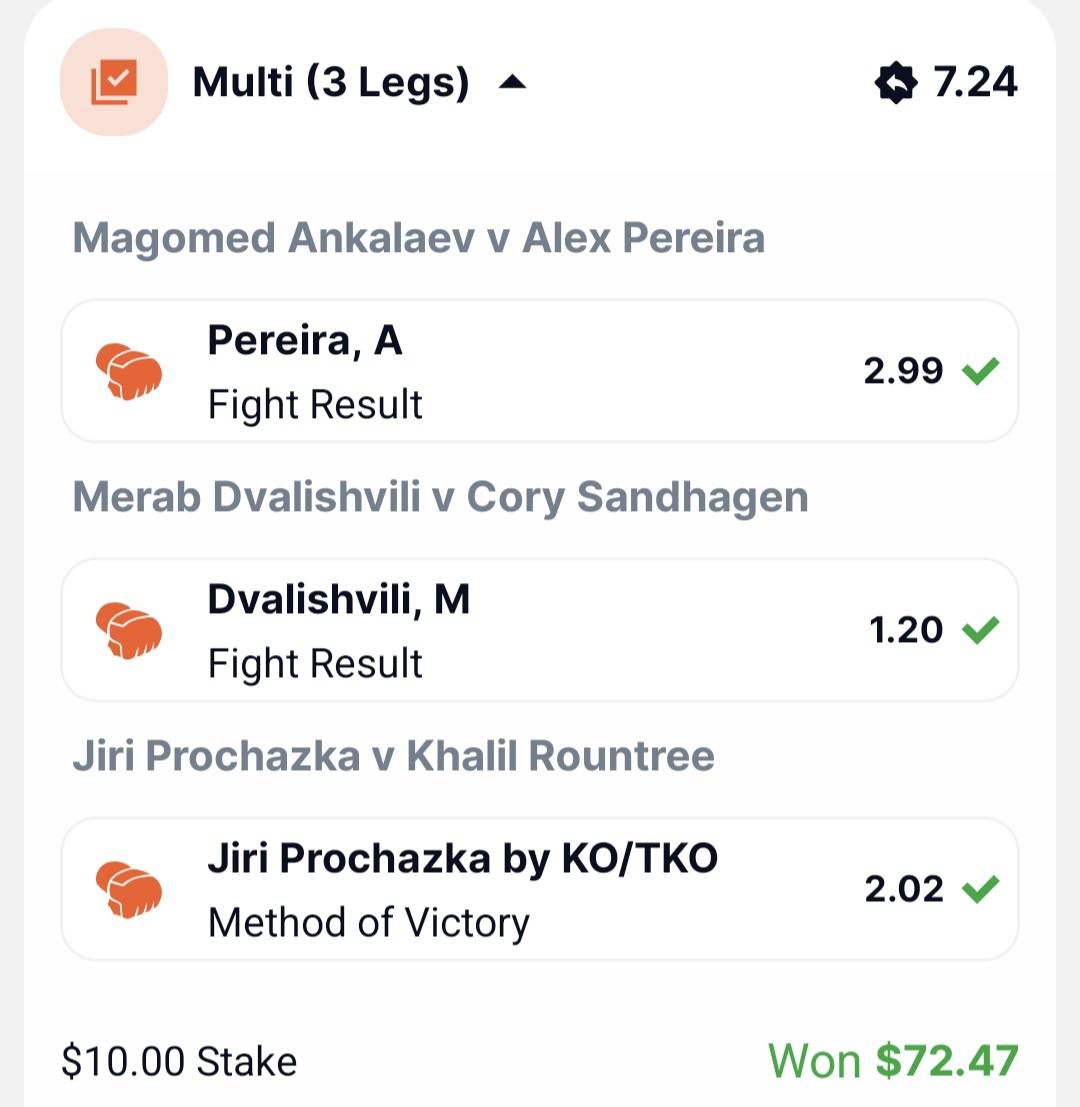The image size is (1080, 1107).
Task: Click the 7.24 total odds value
Action: tap(975, 83)
